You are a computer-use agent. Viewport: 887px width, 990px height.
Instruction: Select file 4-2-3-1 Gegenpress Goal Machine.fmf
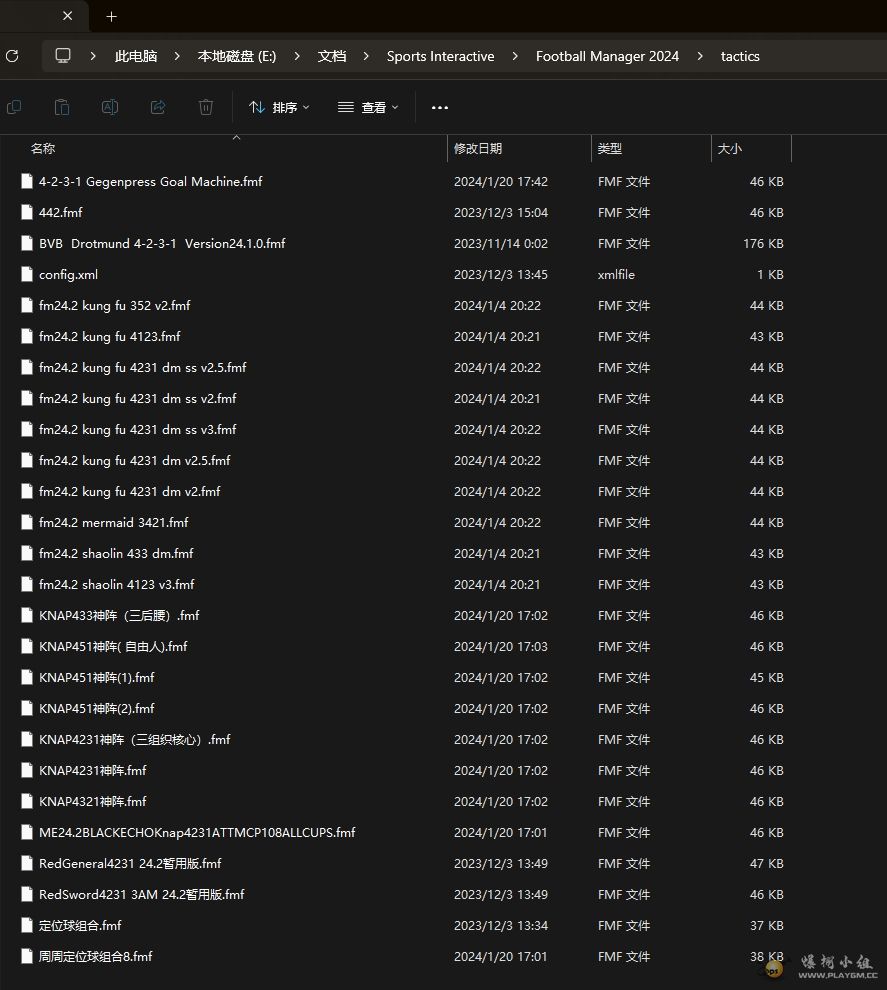pyautogui.click(x=150, y=181)
